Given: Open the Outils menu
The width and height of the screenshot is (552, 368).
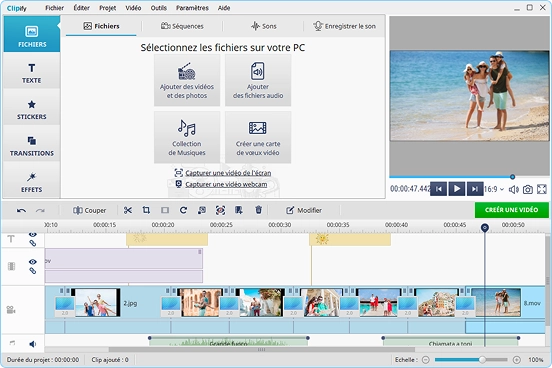Looking at the screenshot, I should (159, 8).
